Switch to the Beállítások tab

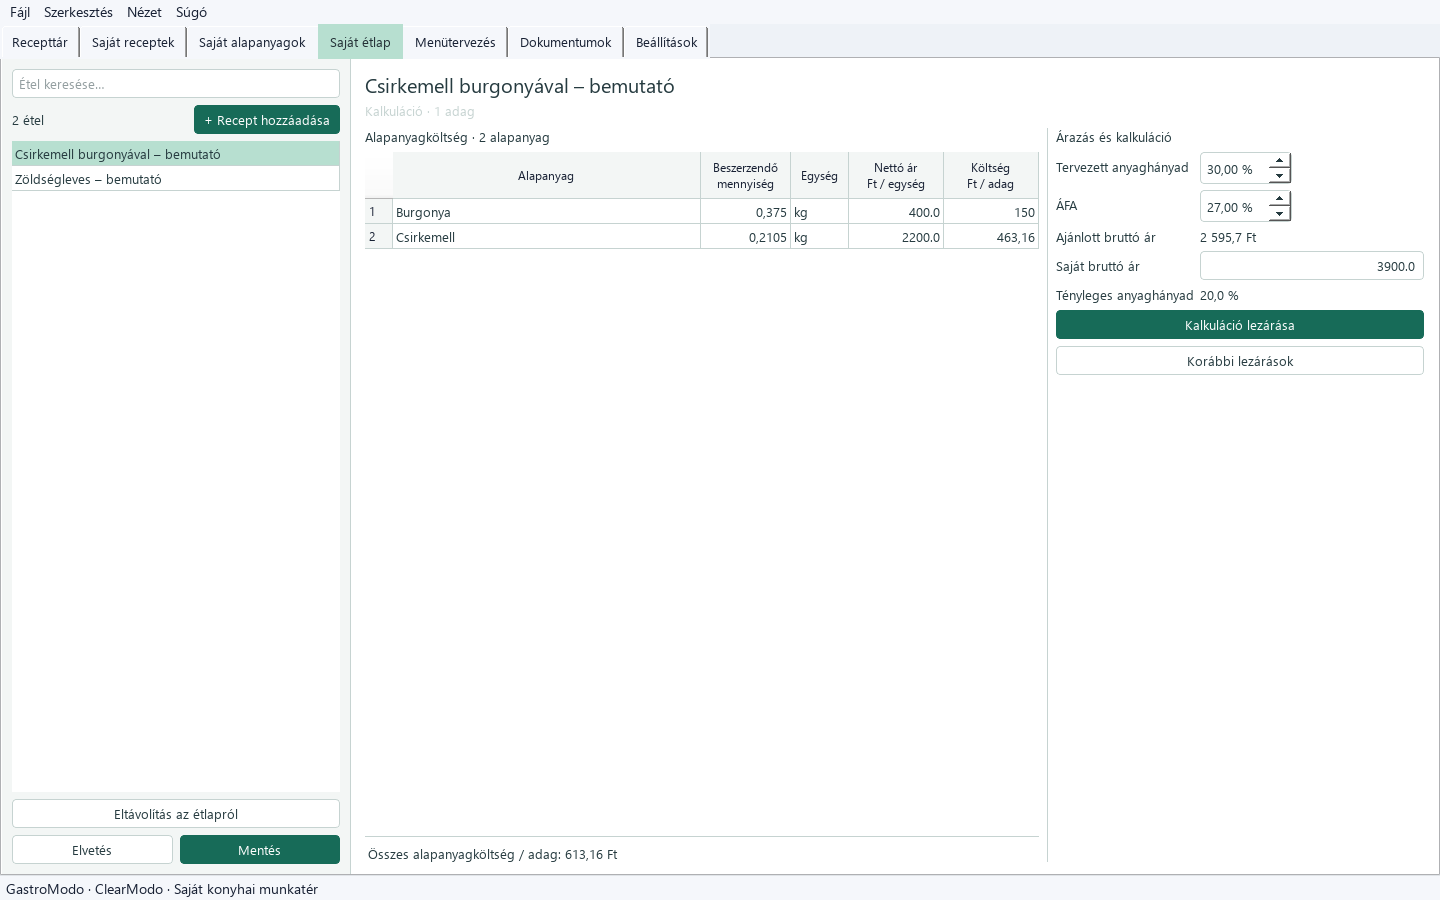tap(666, 42)
